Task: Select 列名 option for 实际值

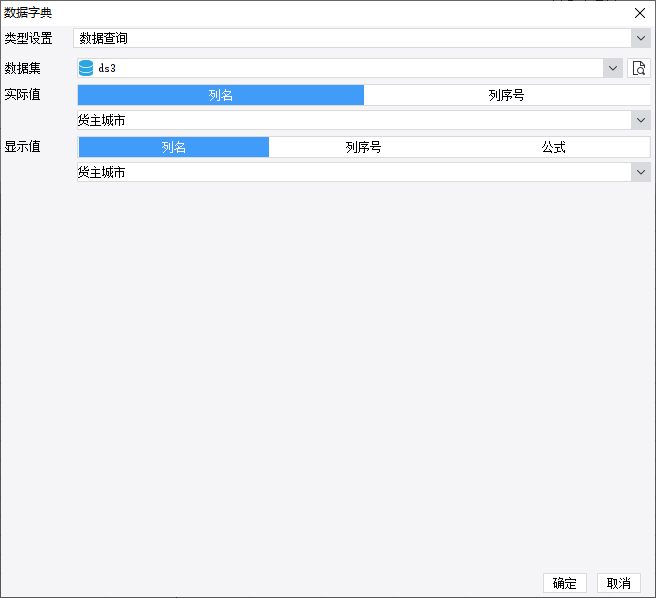Action: point(221,95)
